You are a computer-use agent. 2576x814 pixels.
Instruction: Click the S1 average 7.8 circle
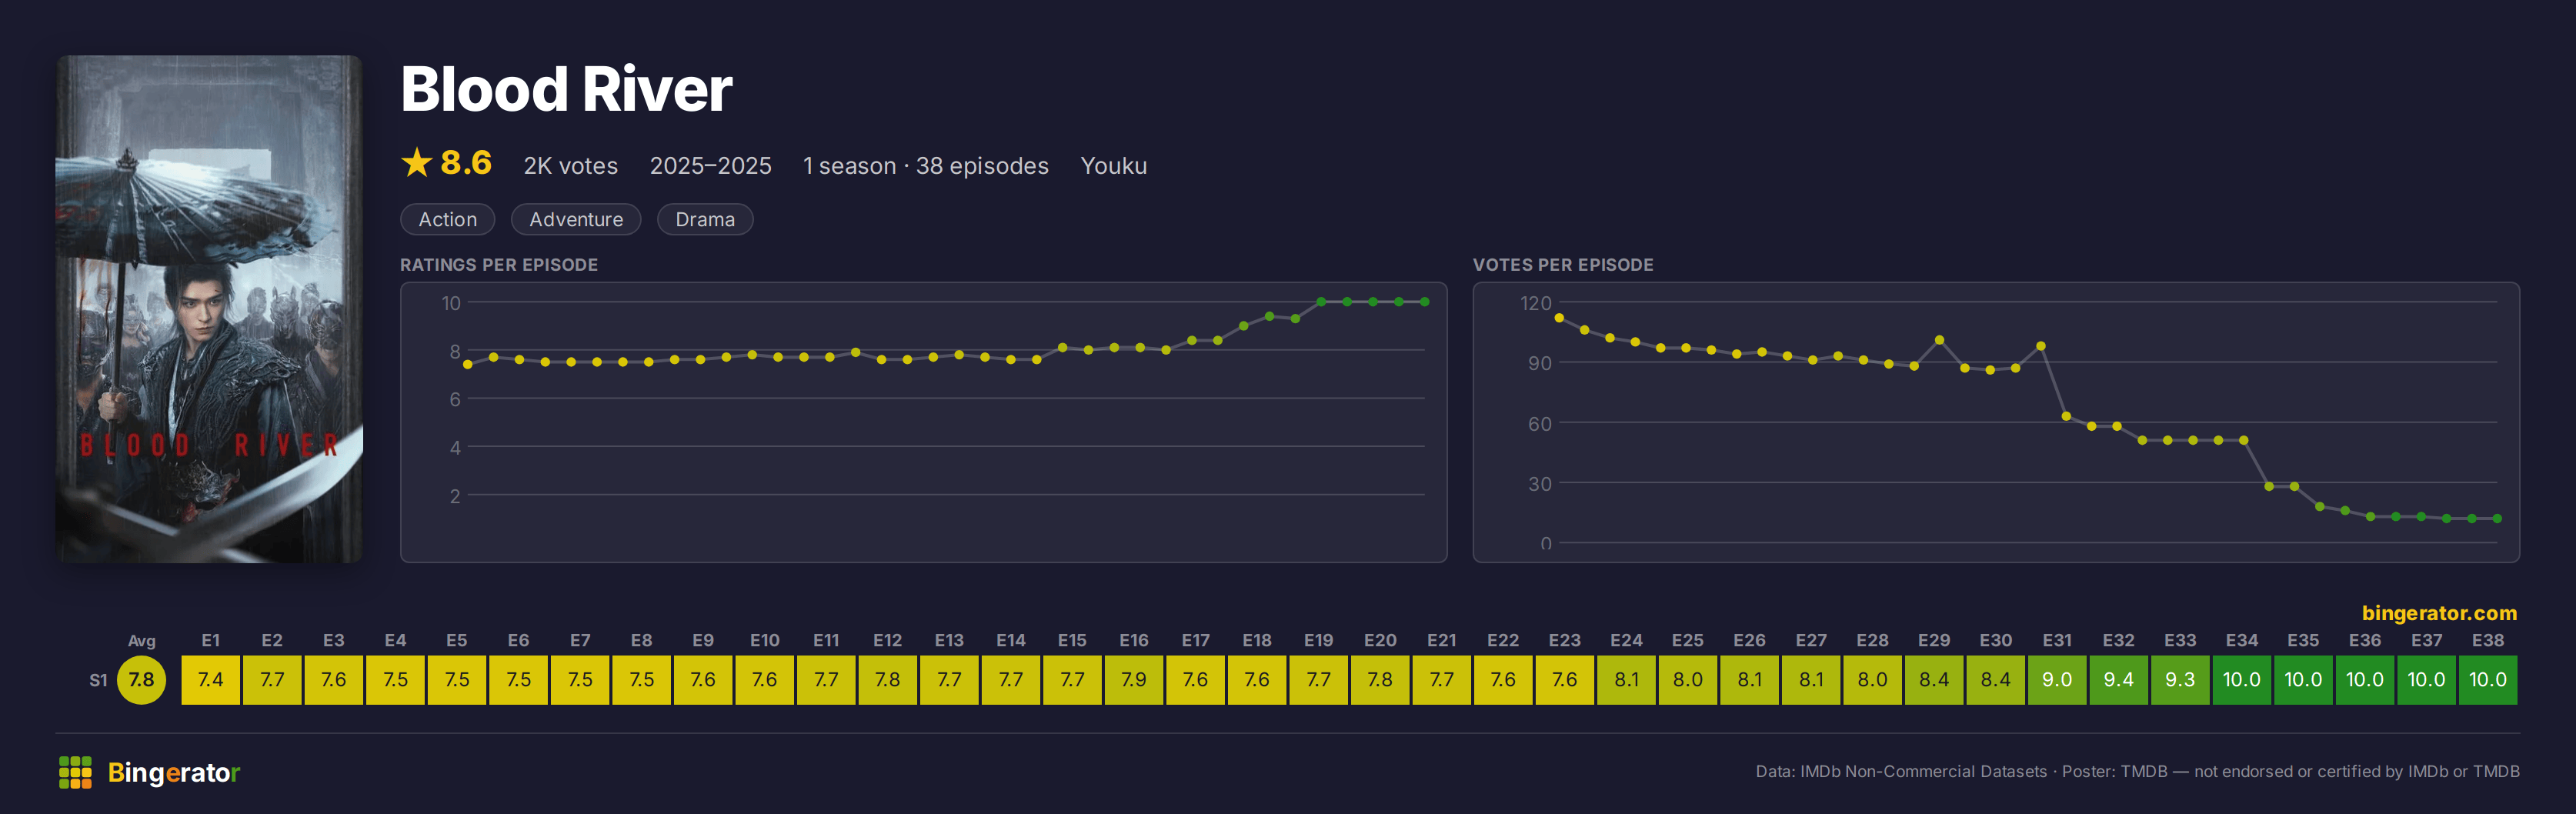(x=141, y=680)
